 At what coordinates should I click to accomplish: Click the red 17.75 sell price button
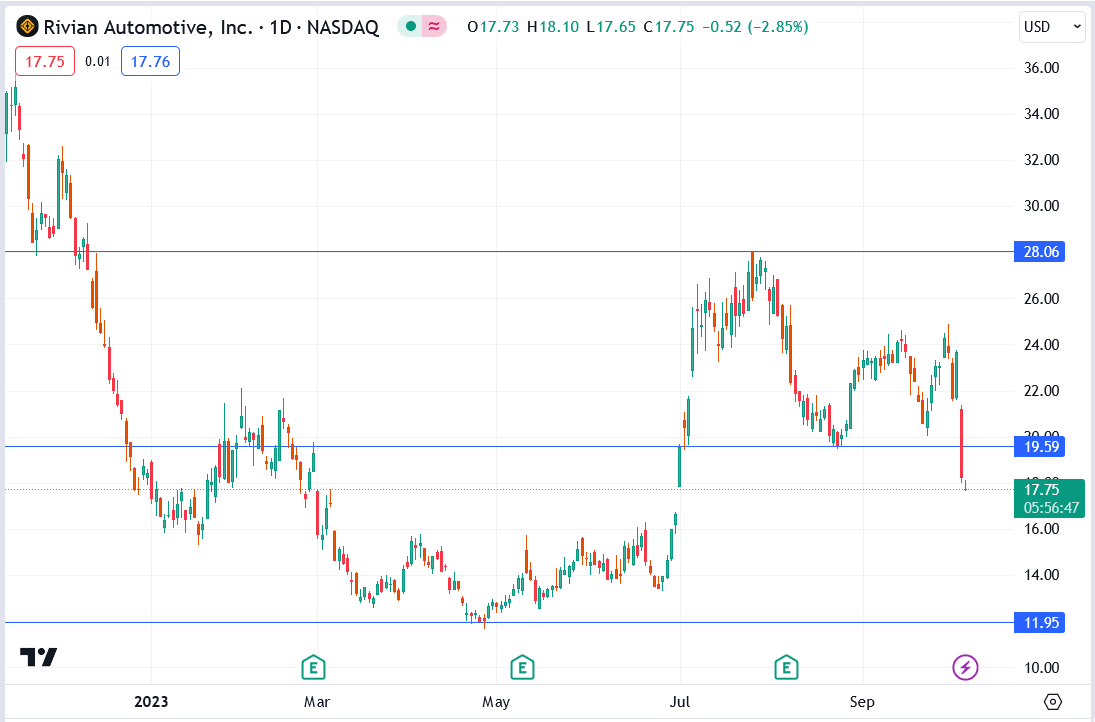pos(45,61)
